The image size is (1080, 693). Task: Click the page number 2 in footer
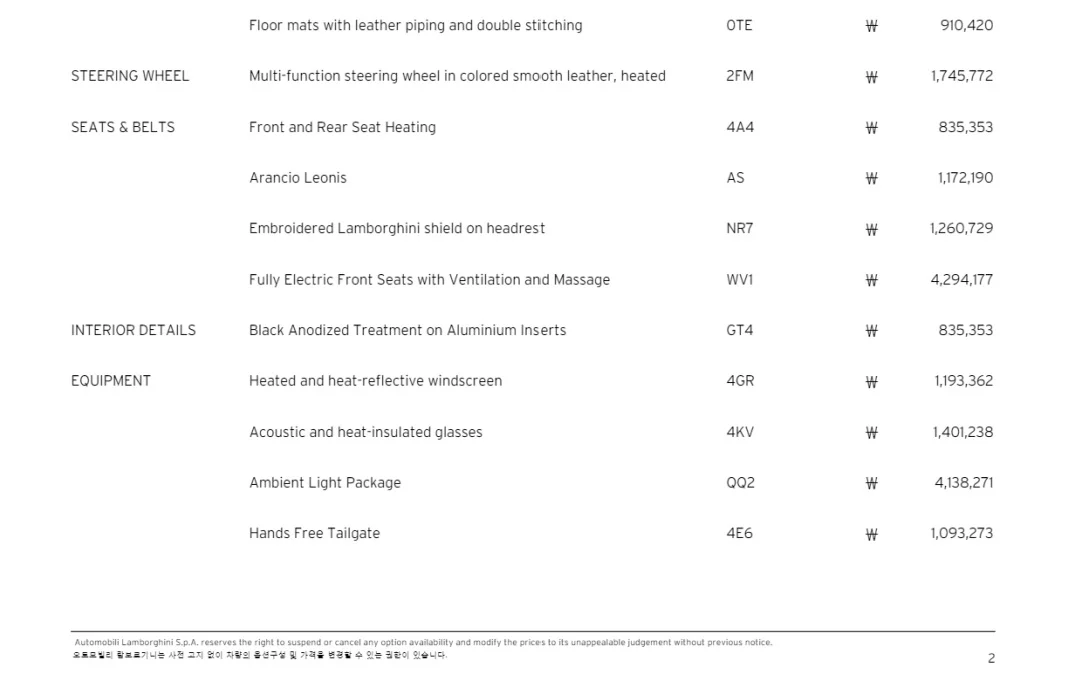tap(991, 658)
